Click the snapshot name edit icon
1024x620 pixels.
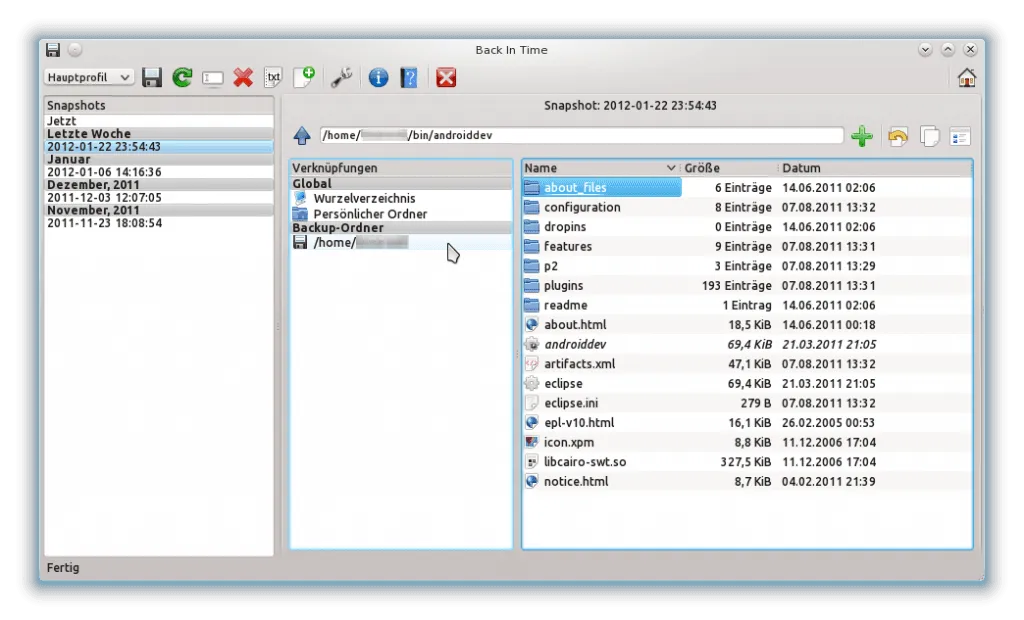pos(212,78)
